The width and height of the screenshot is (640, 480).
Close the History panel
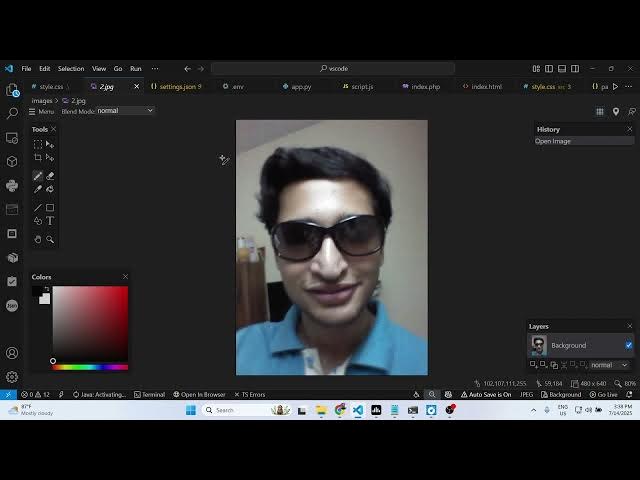click(630, 129)
